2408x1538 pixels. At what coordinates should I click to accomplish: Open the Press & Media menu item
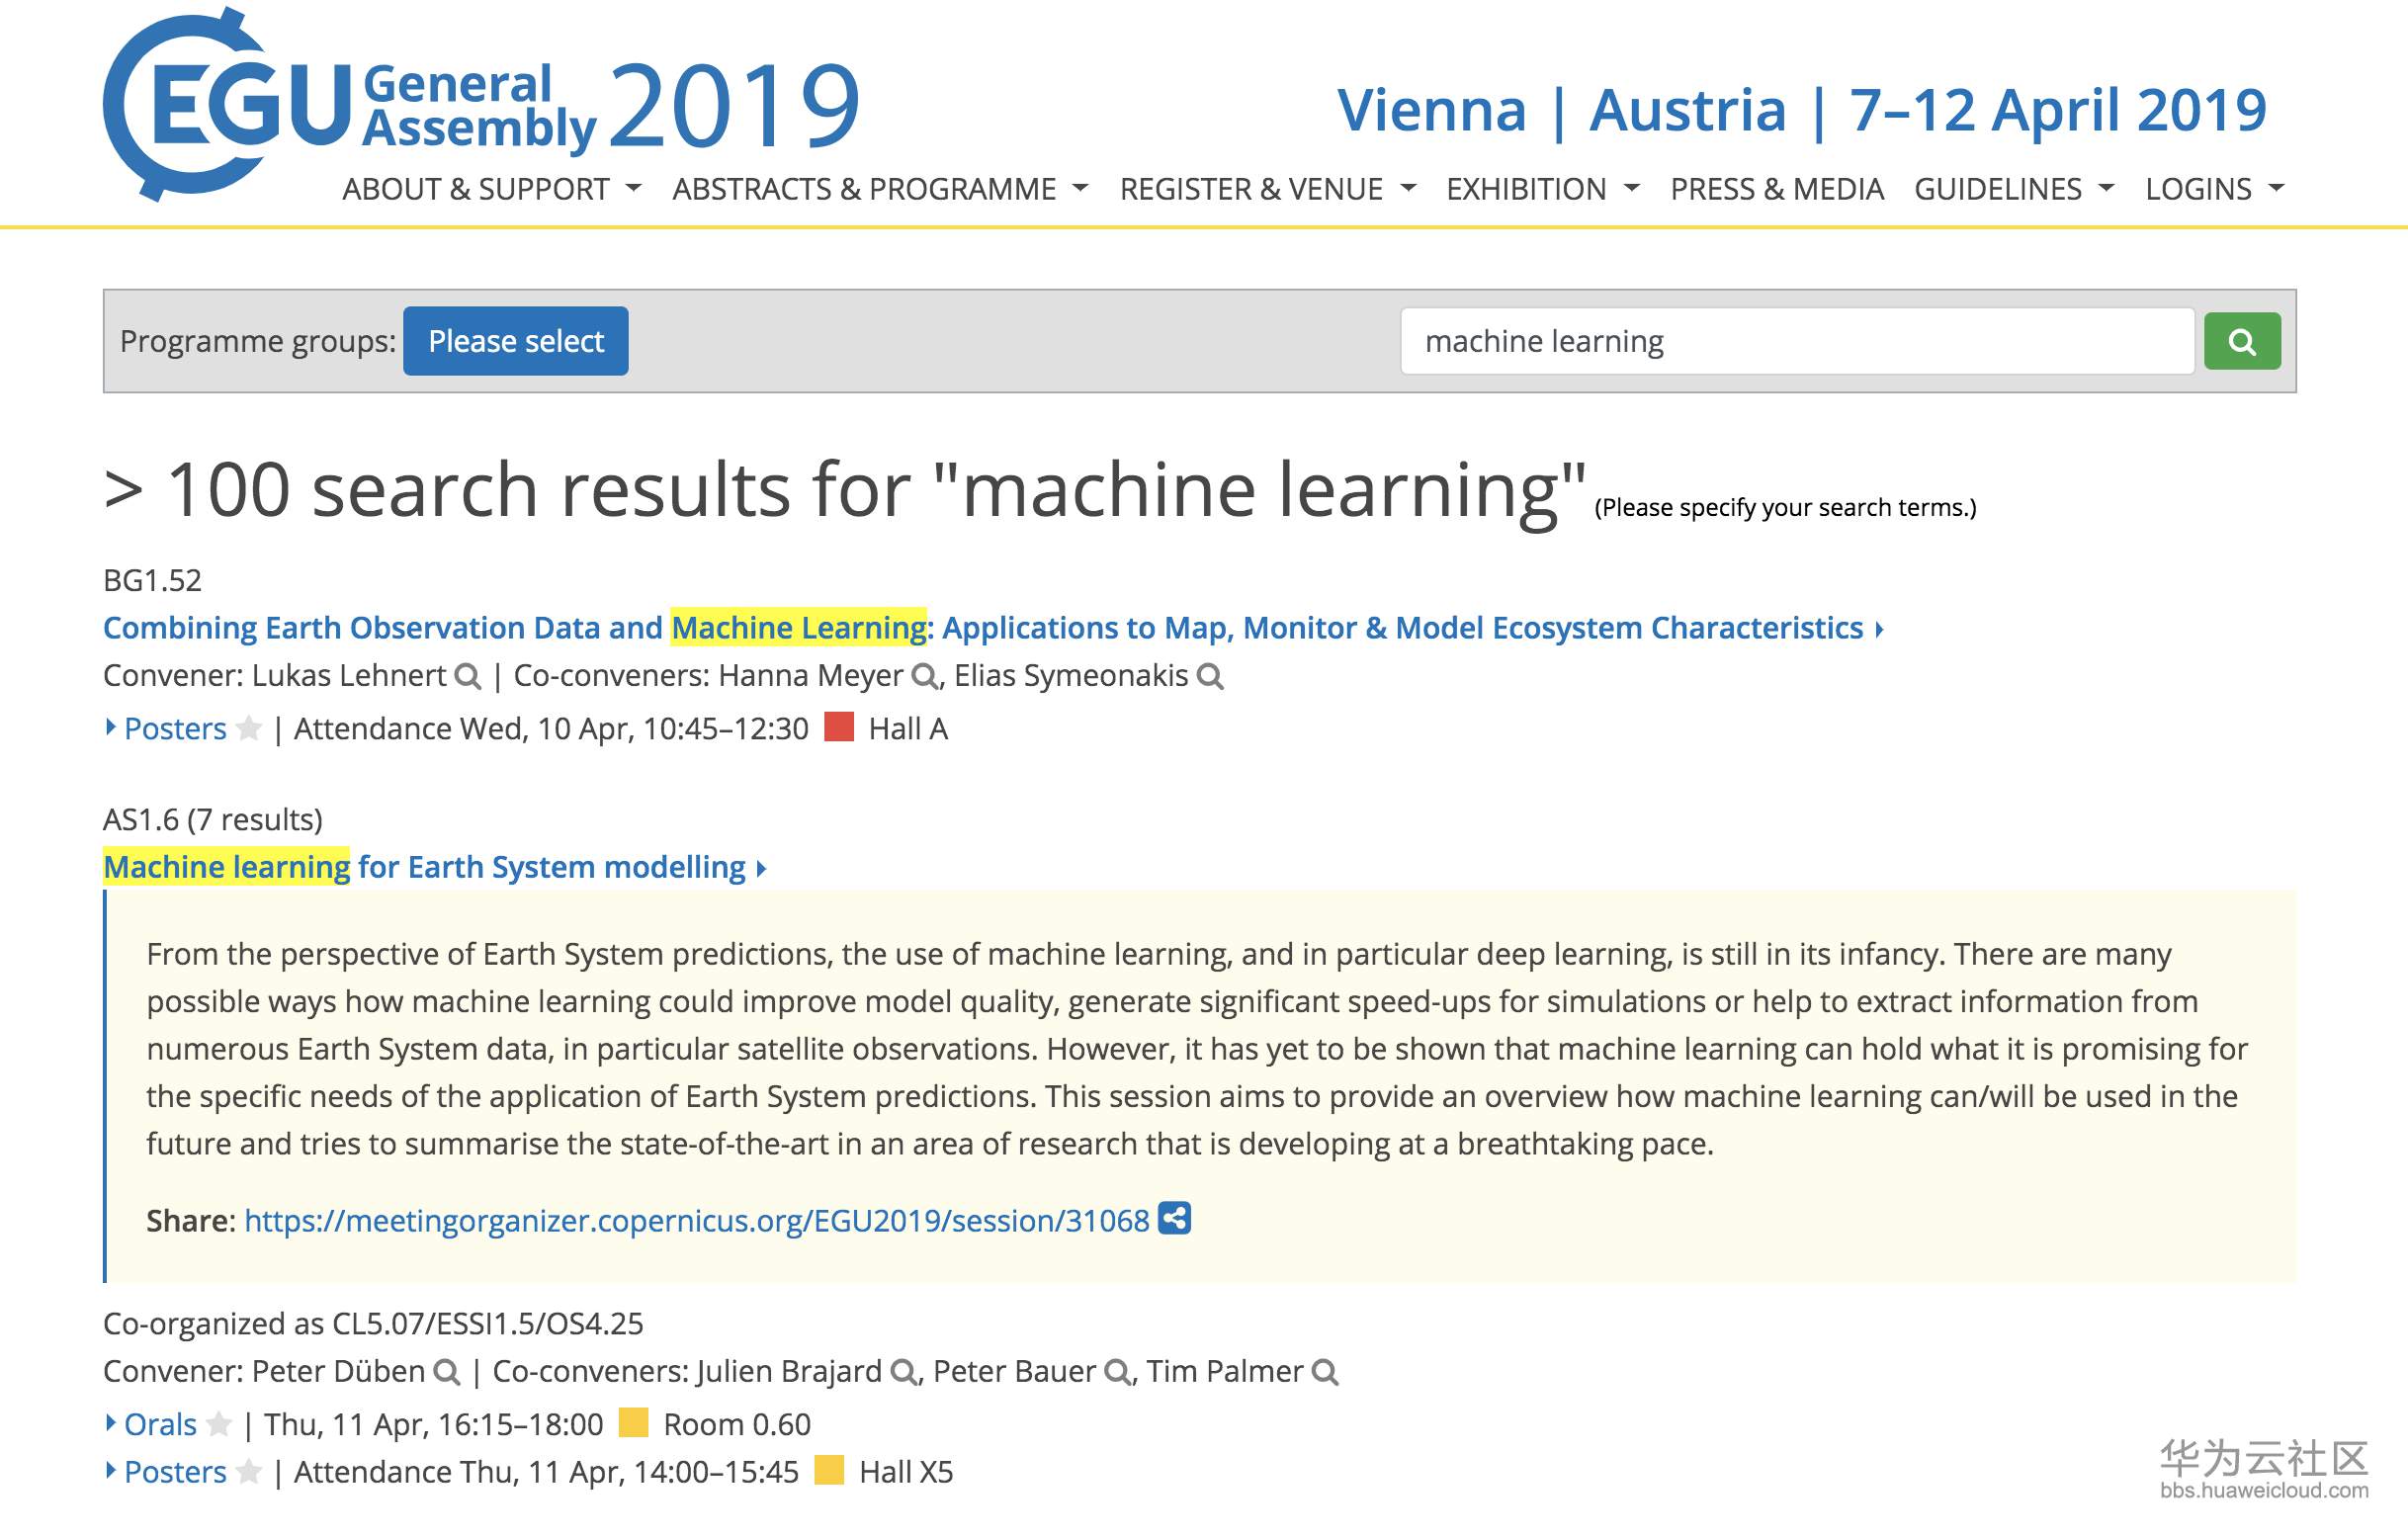pyautogui.click(x=1776, y=189)
